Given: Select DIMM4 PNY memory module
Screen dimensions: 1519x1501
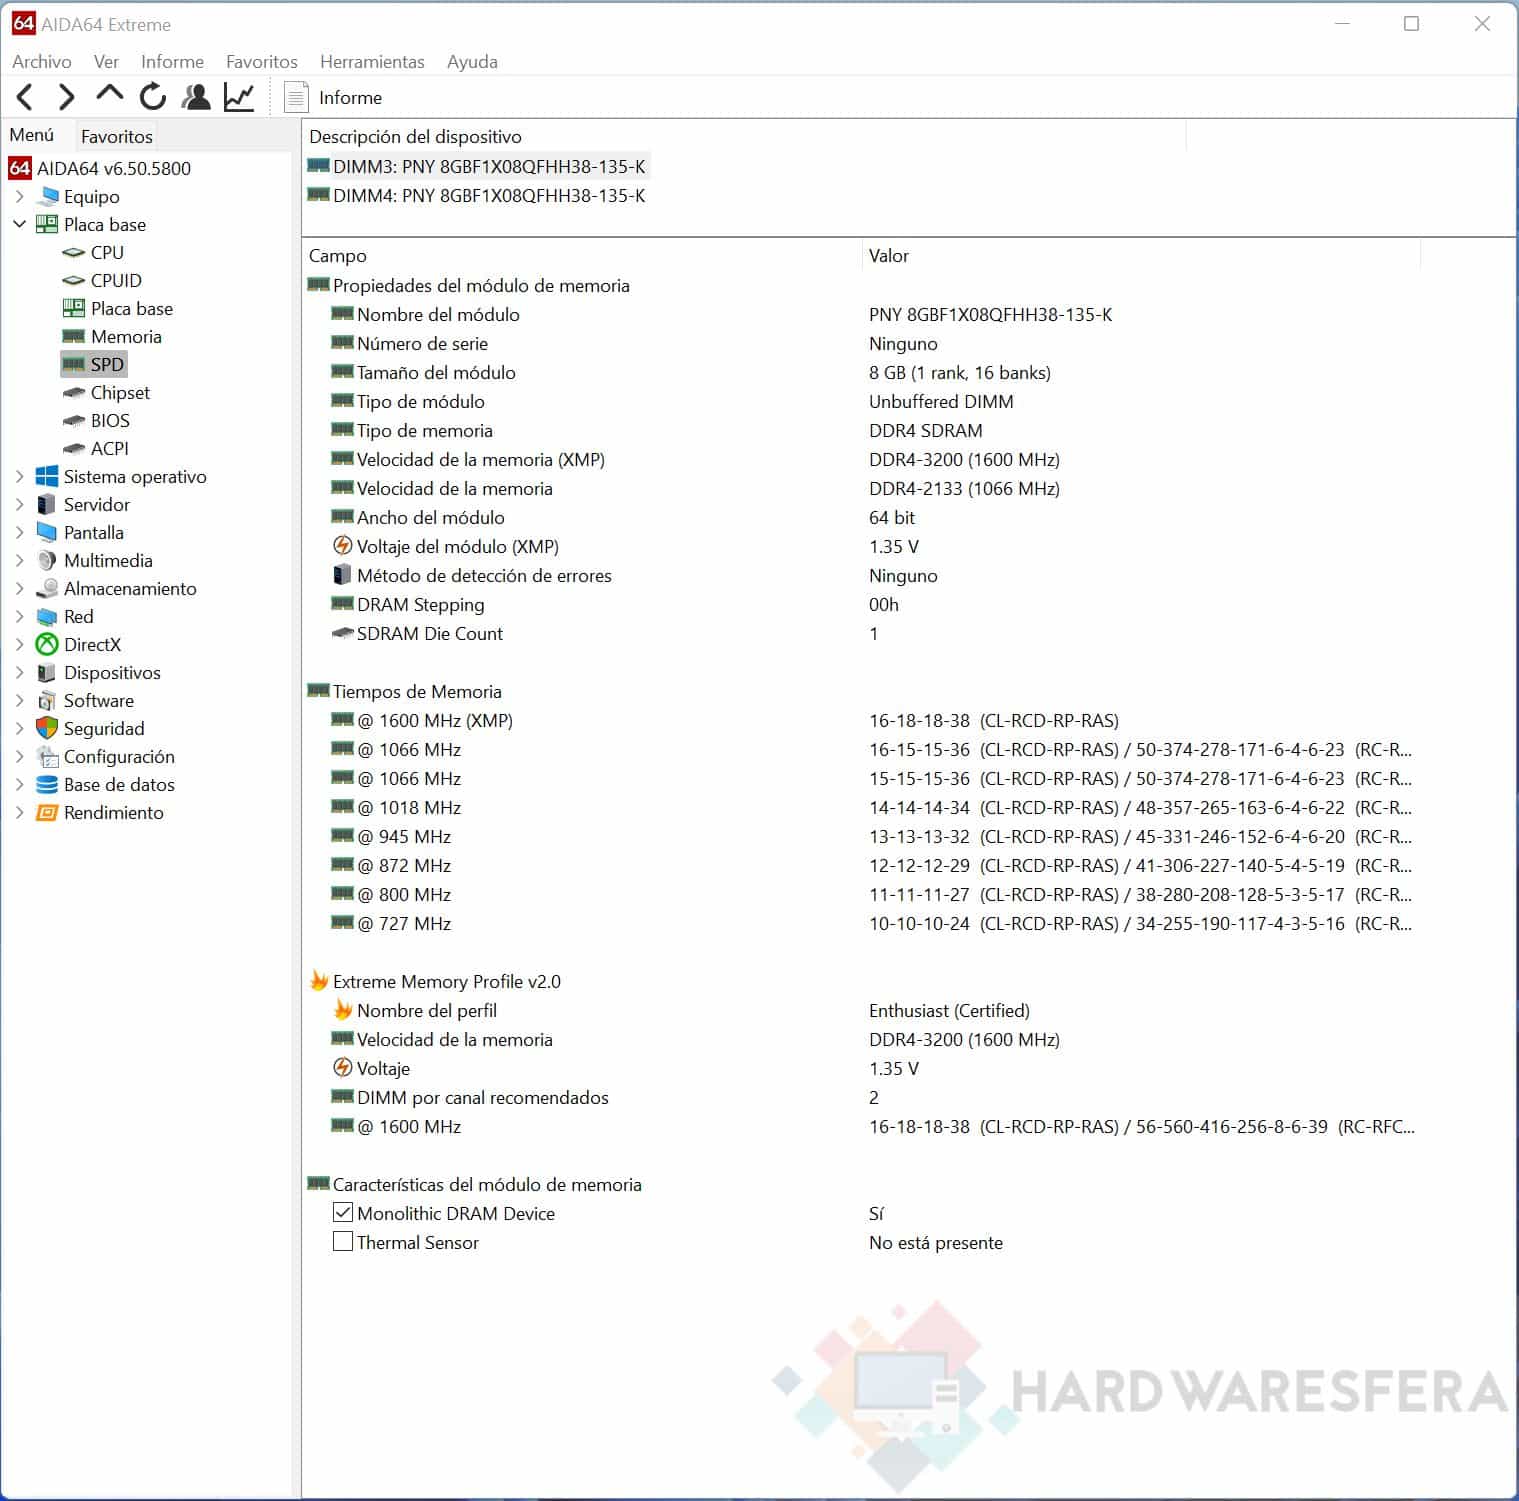Looking at the screenshot, I should 488,196.
